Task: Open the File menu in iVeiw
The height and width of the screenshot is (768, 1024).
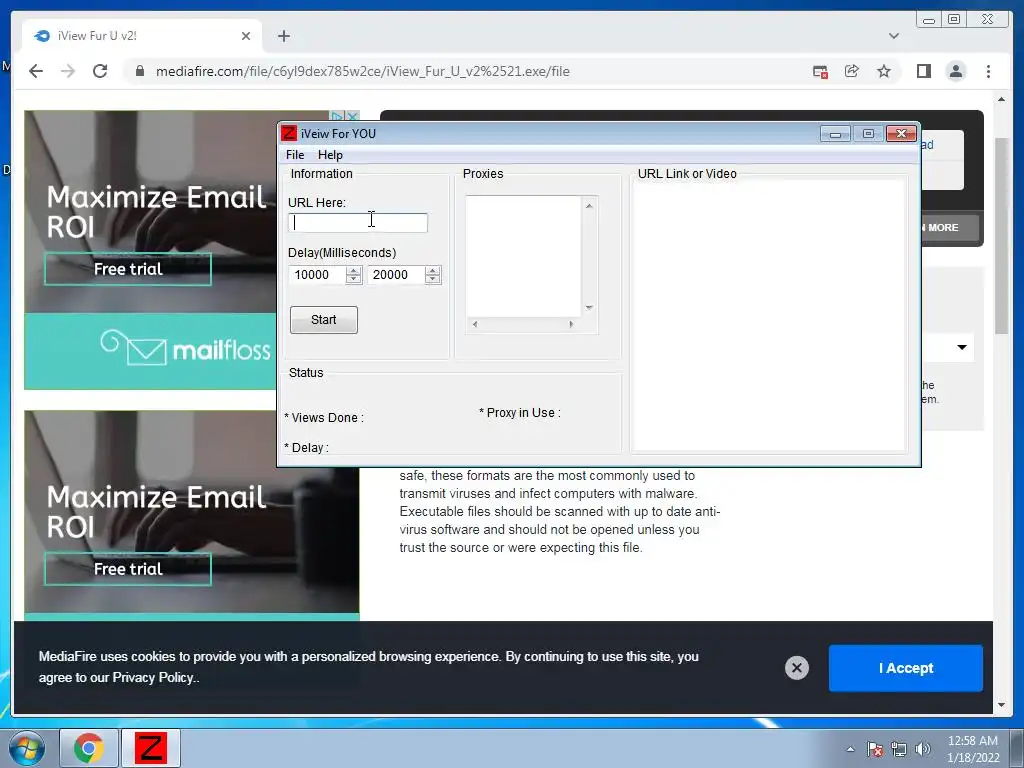Action: pos(295,155)
